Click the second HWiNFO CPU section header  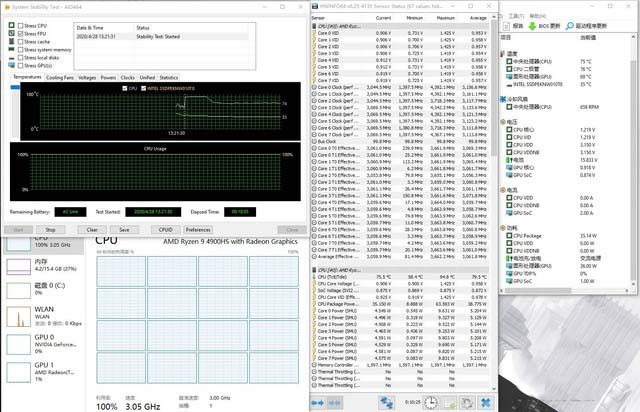400,270
